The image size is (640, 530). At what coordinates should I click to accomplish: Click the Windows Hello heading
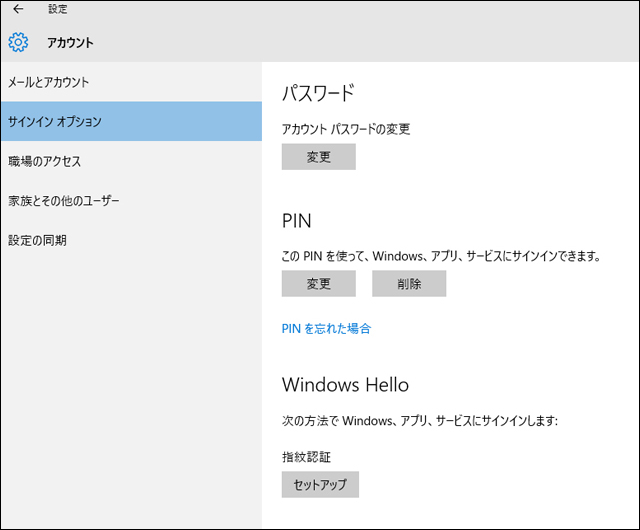click(x=345, y=385)
